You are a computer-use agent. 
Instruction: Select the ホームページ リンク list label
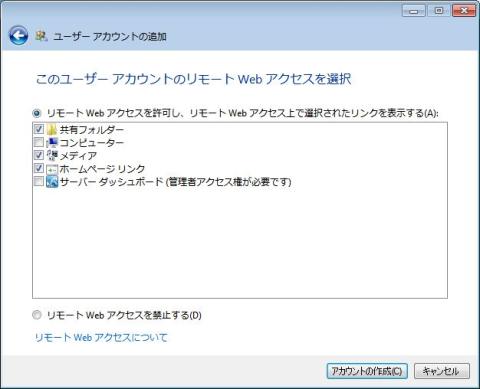click(x=102, y=169)
